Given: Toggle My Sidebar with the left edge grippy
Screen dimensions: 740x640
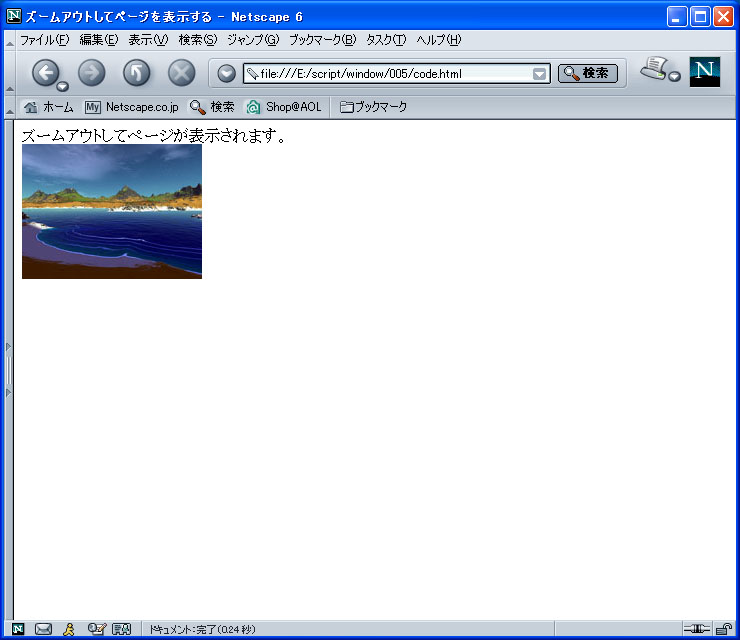Looking at the screenshot, I should point(8,370).
